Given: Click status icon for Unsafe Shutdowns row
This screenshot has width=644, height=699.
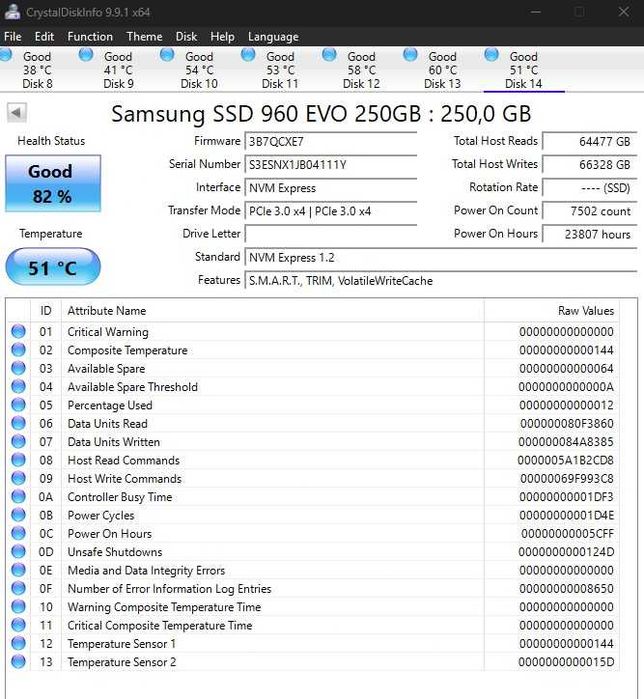Looking at the screenshot, I should (18, 551).
